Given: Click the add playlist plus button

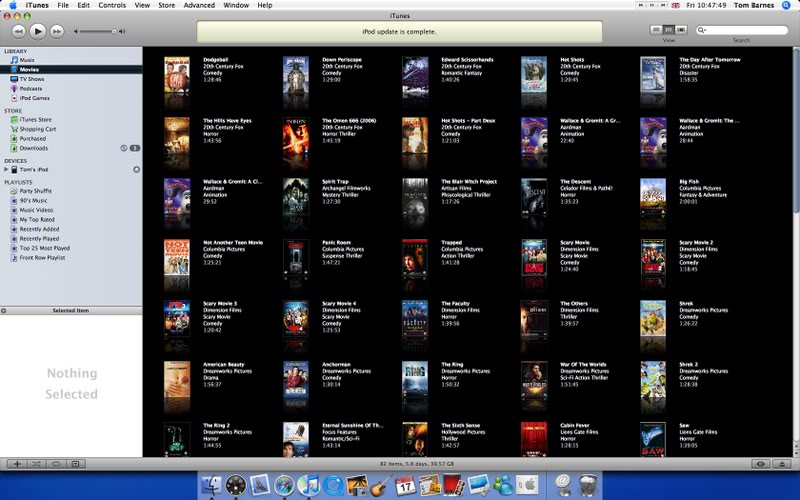Looking at the screenshot, I should [x=17, y=464].
